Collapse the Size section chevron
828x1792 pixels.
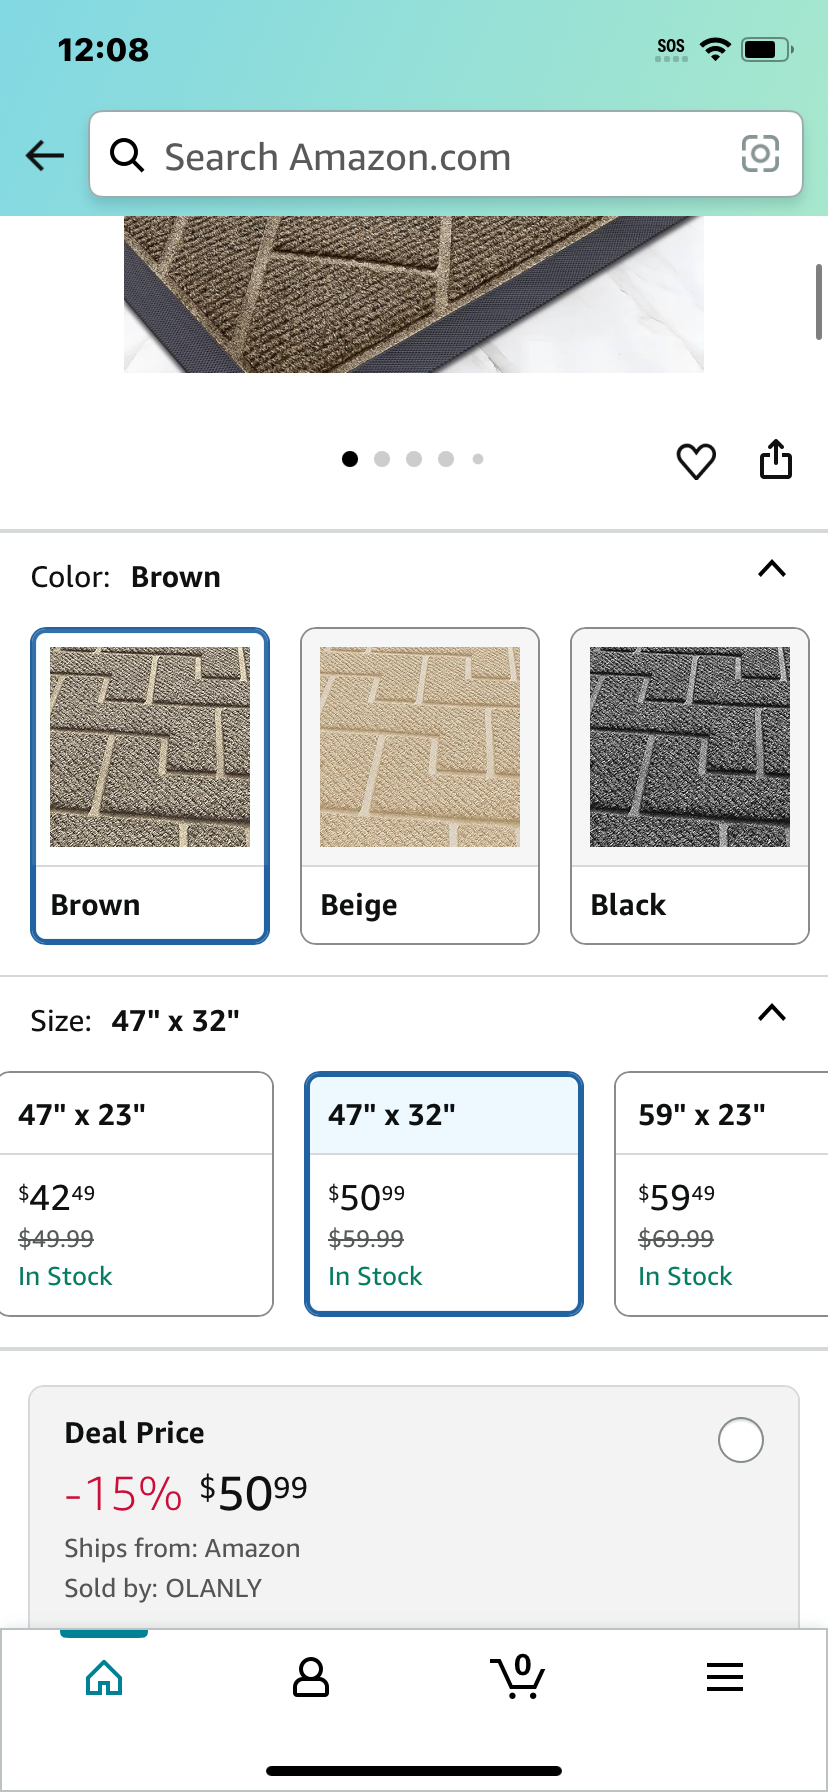point(772,1013)
